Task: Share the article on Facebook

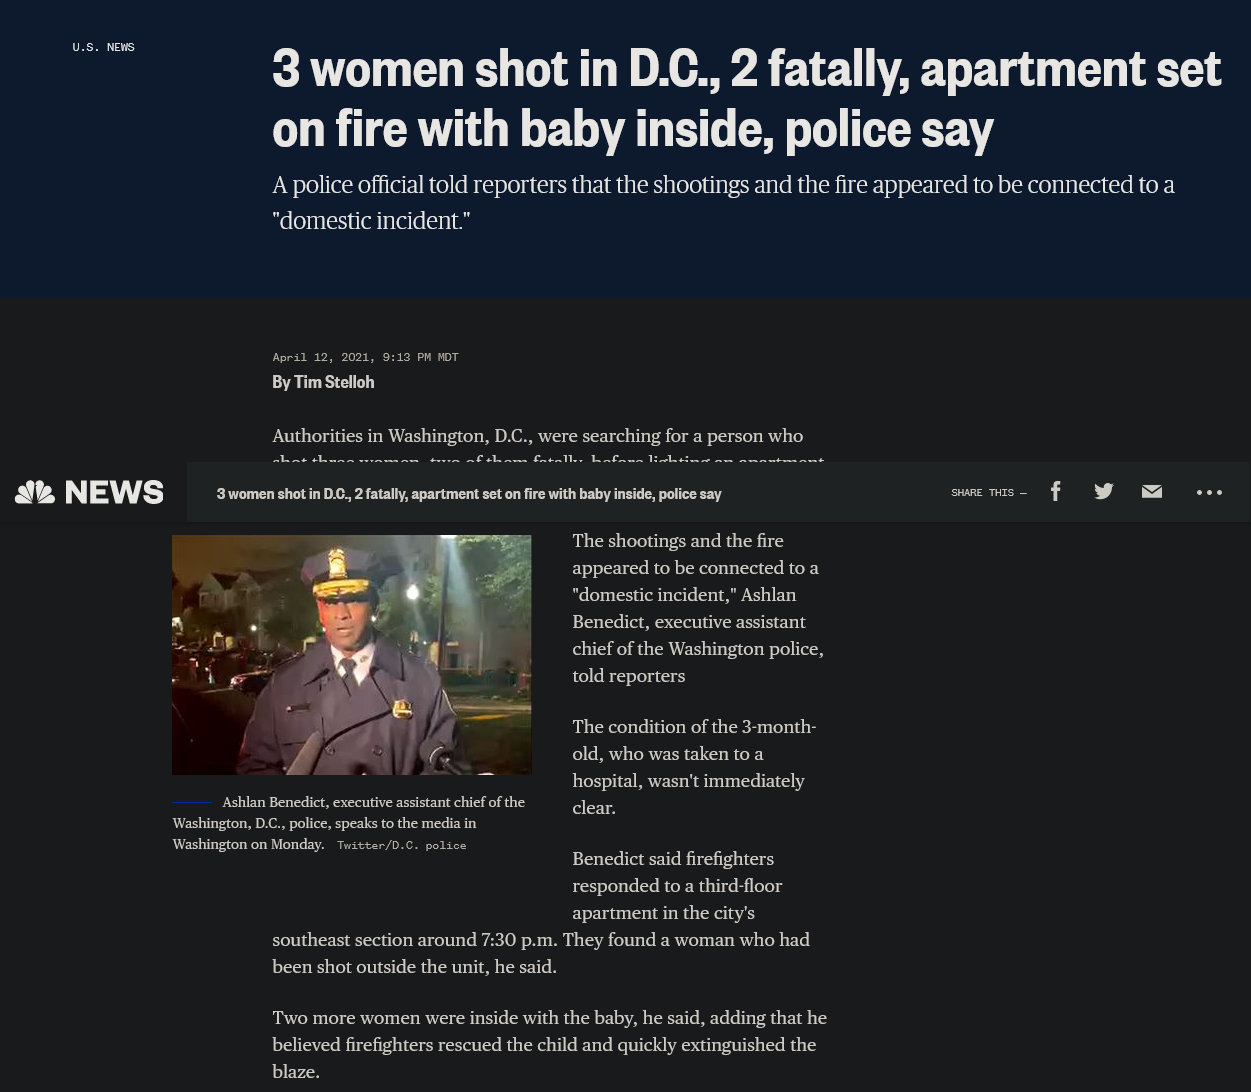Action: coord(1055,491)
